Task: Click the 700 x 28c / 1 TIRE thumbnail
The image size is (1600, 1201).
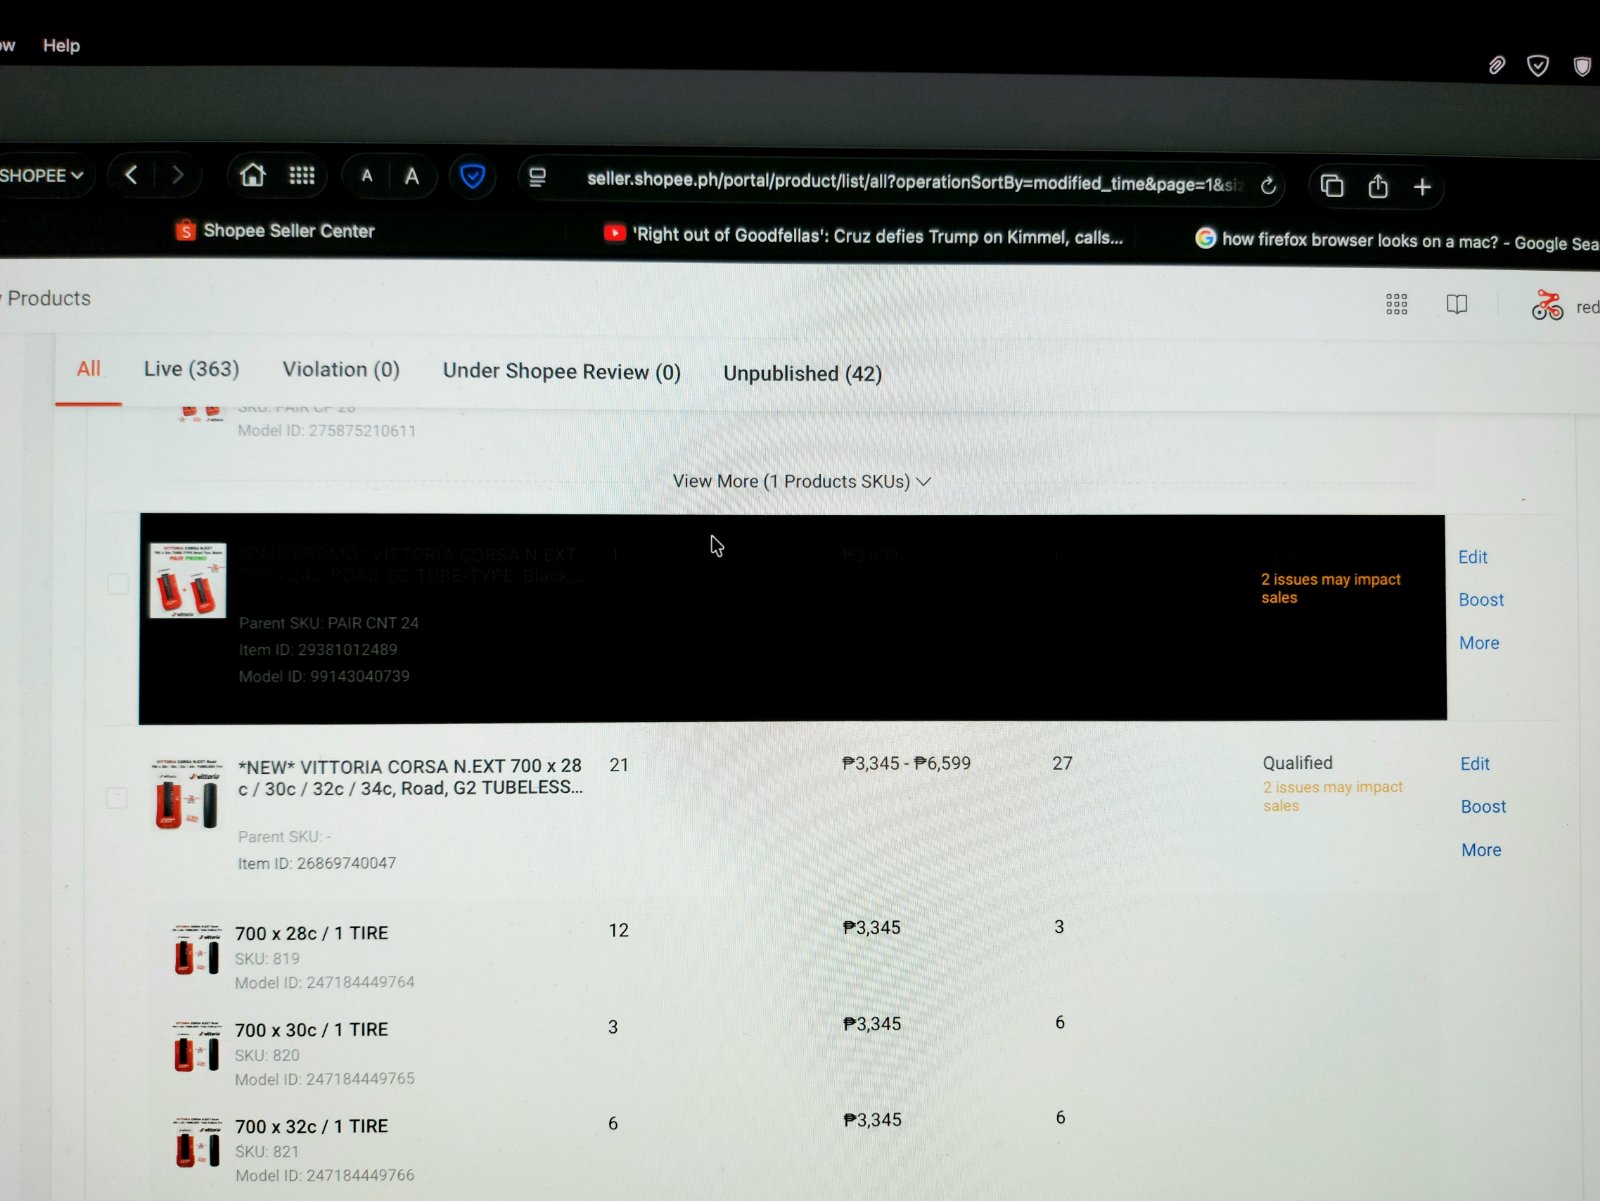Action: (x=196, y=951)
